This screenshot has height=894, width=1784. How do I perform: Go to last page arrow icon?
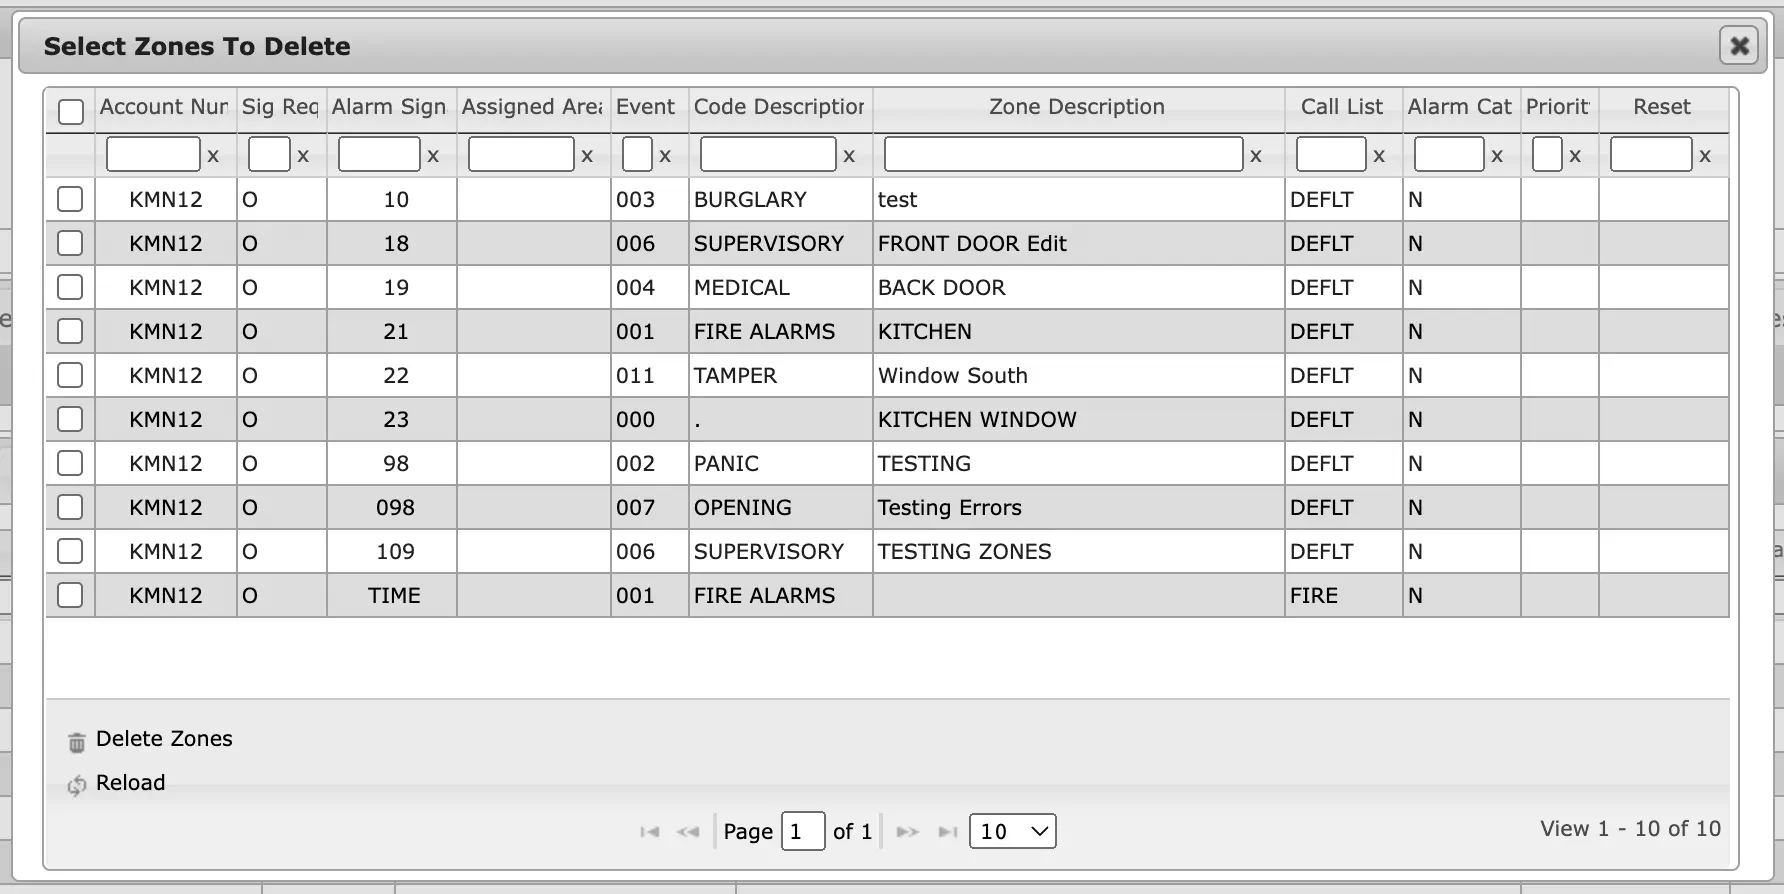click(x=948, y=831)
